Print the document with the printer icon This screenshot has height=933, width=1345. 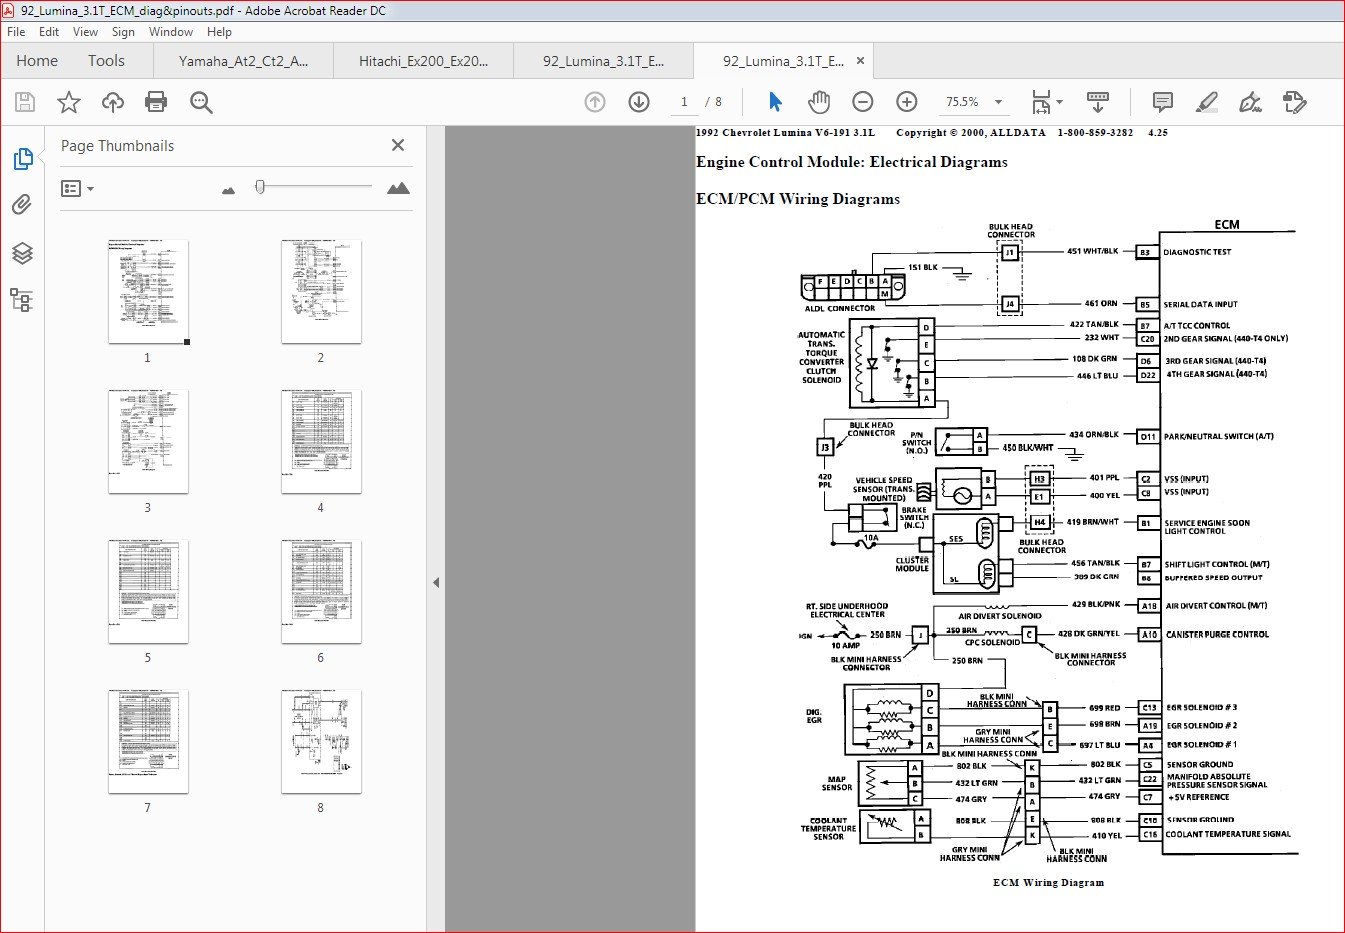[x=156, y=102]
